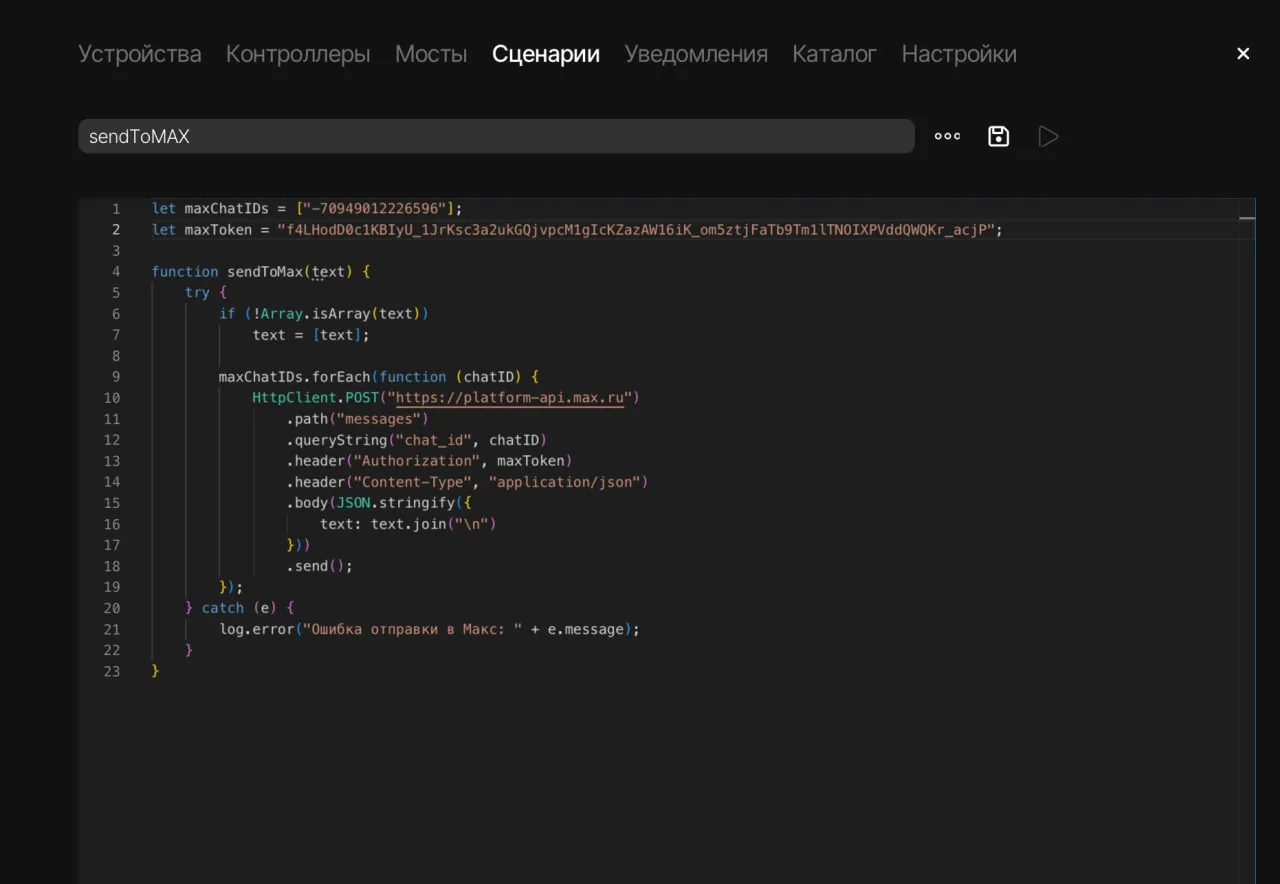Click the "Ошибка отправки в Макс: " string
Image resolution: width=1280 pixels, height=884 pixels.
click(x=412, y=629)
